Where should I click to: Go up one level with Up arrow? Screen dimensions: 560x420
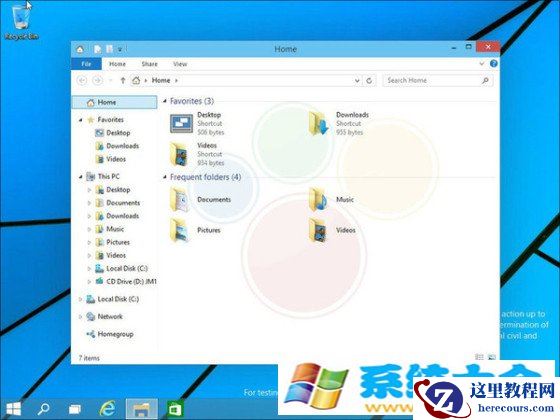click(x=122, y=80)
